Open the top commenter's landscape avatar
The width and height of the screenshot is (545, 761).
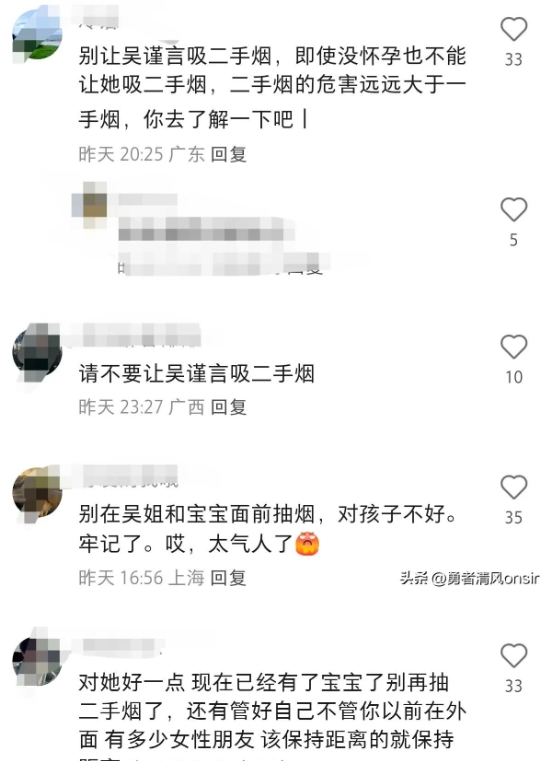coord(37,36)
